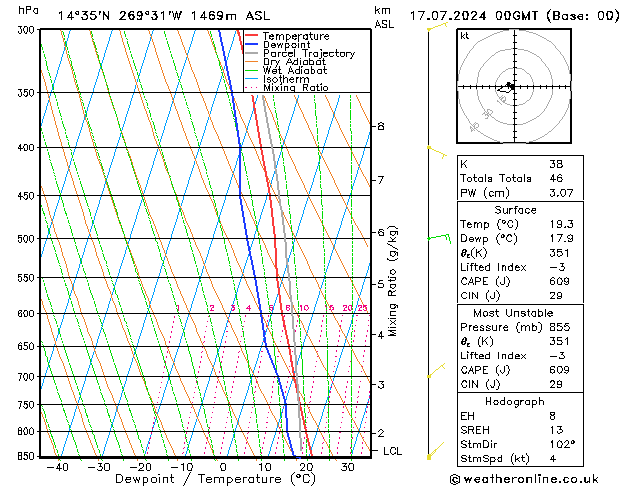Click the K index value 38
This screenshot has width=629, height=486.
(556, 164)
